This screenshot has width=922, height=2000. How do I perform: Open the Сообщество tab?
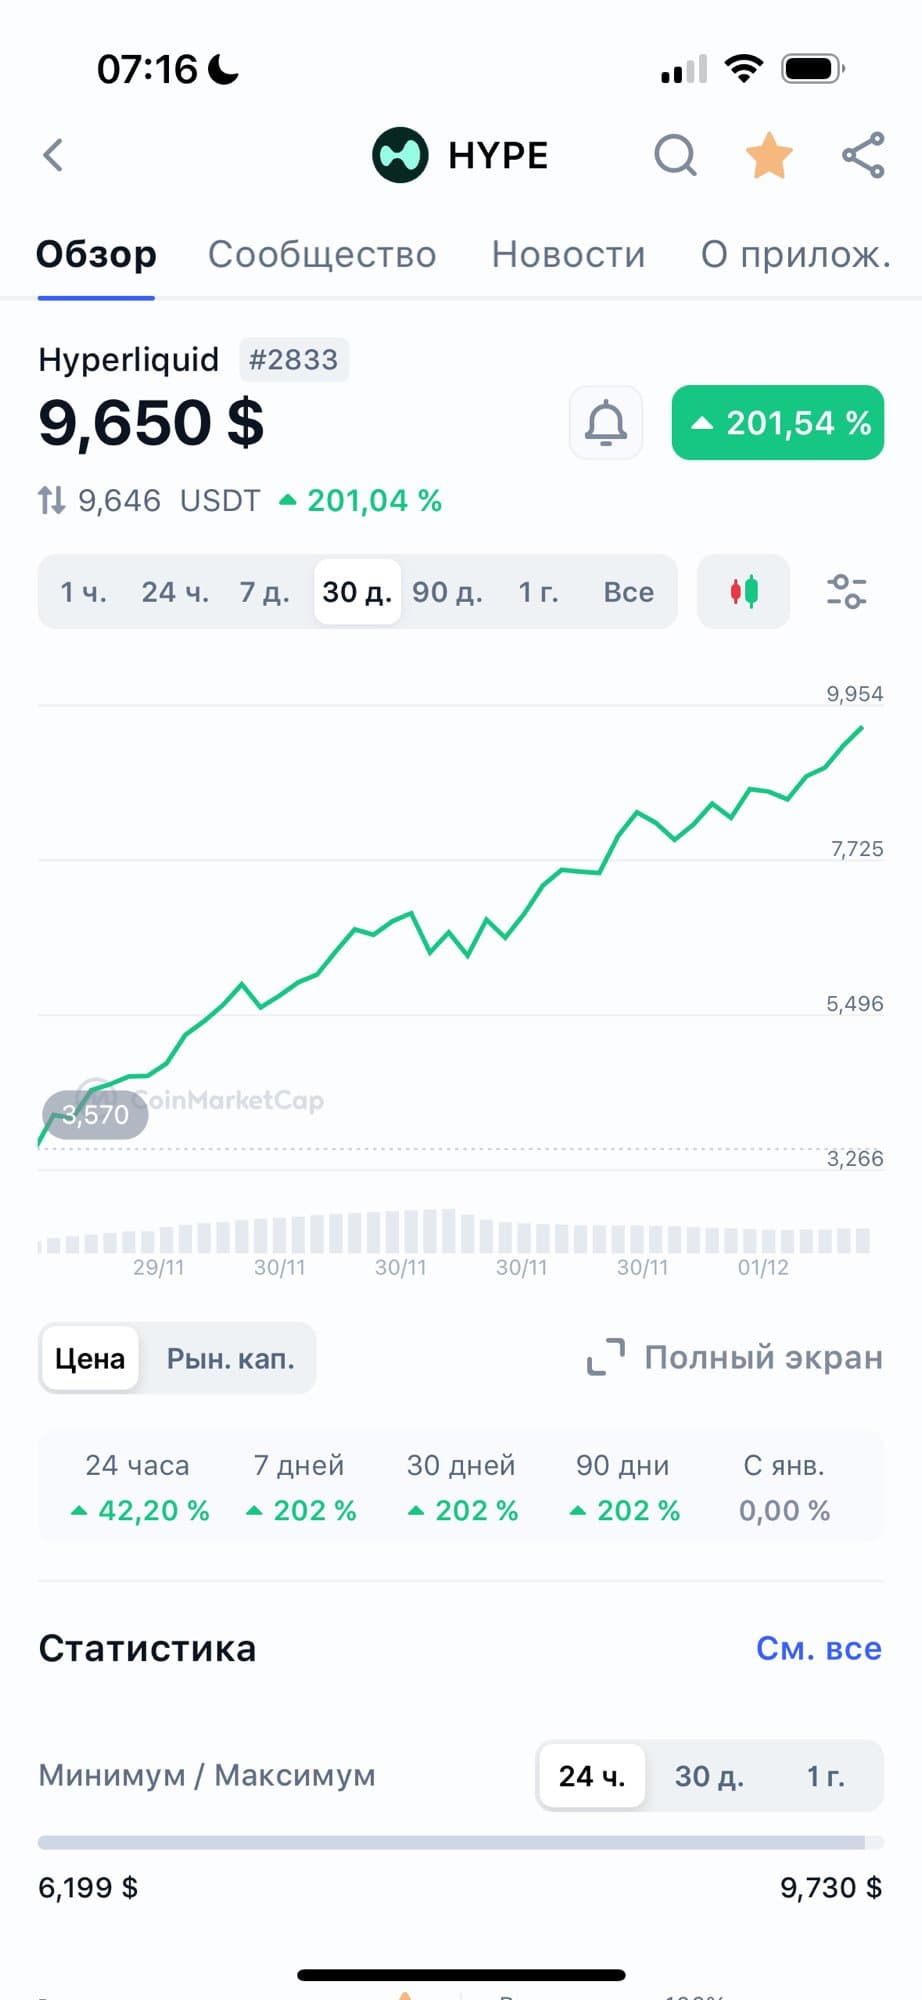tap(322, 255)
